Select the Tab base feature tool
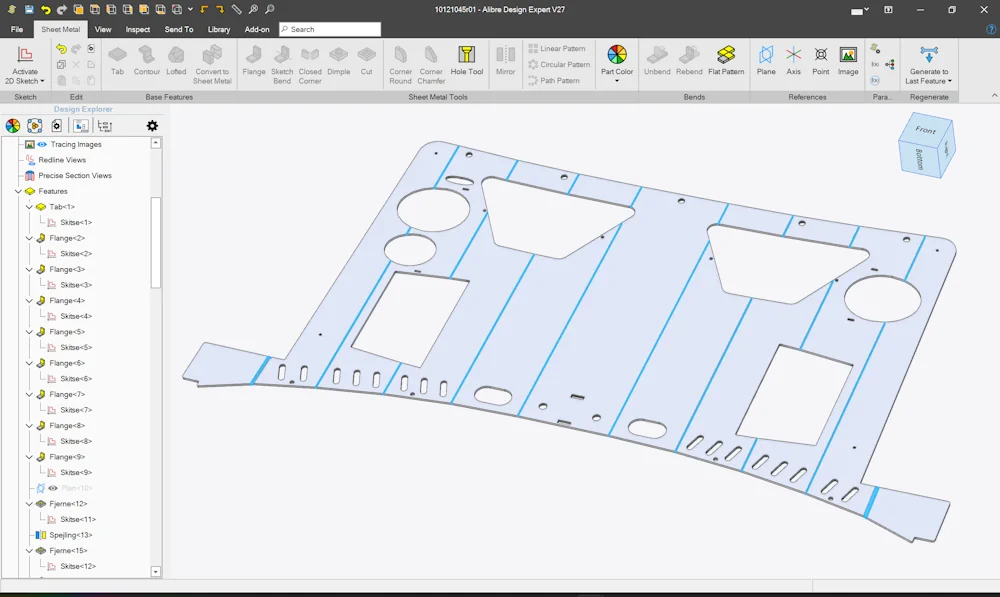This screenshot has height=597, width=1000. click(x=117, y=61)
